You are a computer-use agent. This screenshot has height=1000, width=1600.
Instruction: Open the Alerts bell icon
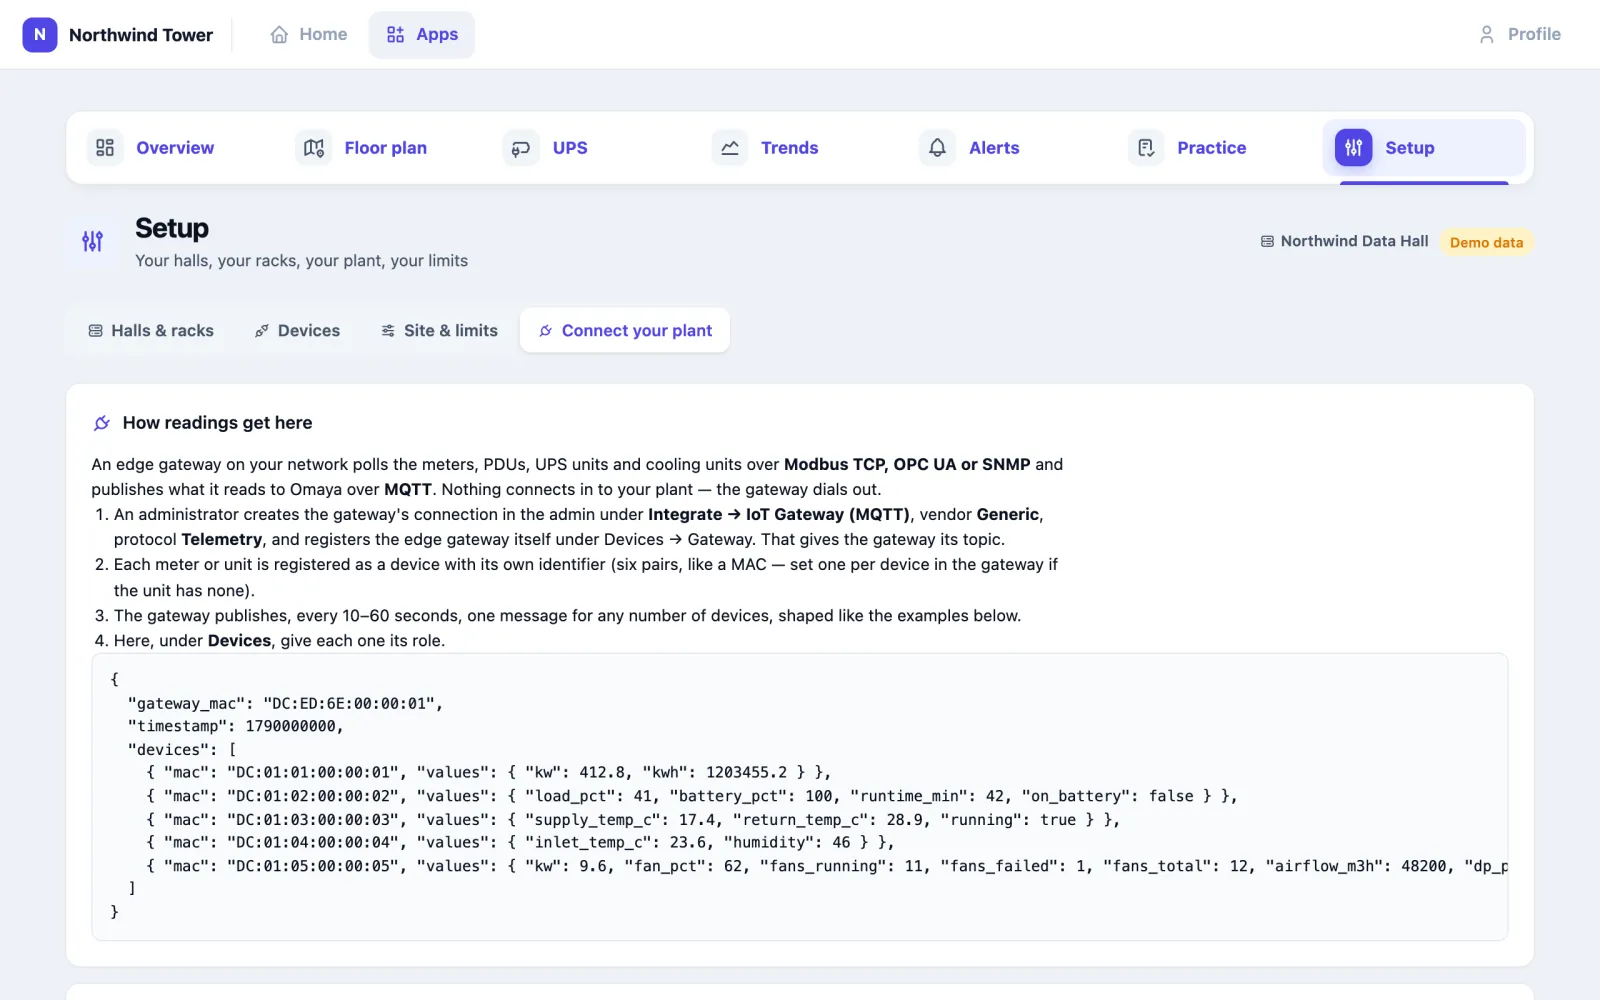937,148
